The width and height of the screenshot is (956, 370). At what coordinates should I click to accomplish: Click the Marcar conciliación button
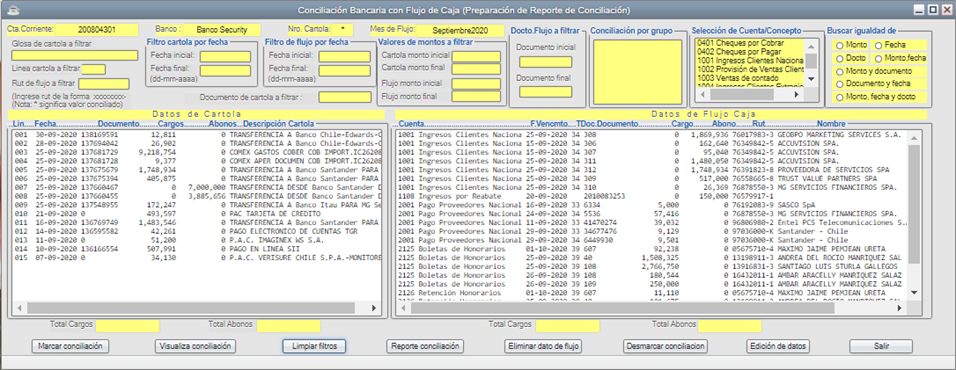pos(70,346)
